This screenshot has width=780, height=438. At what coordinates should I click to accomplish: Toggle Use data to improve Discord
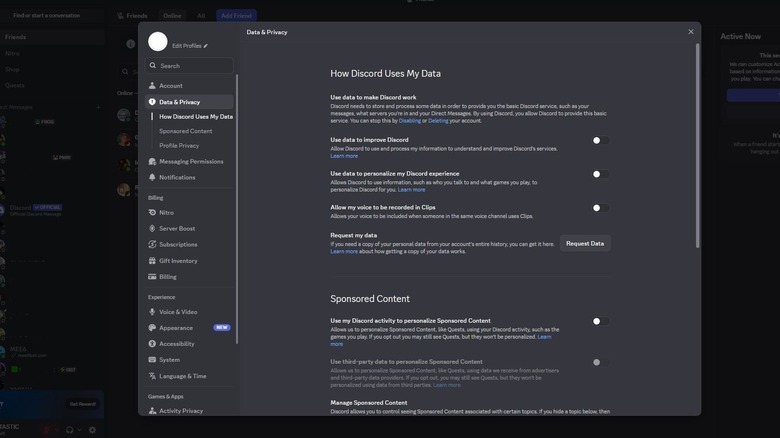[x=600, y=140]
